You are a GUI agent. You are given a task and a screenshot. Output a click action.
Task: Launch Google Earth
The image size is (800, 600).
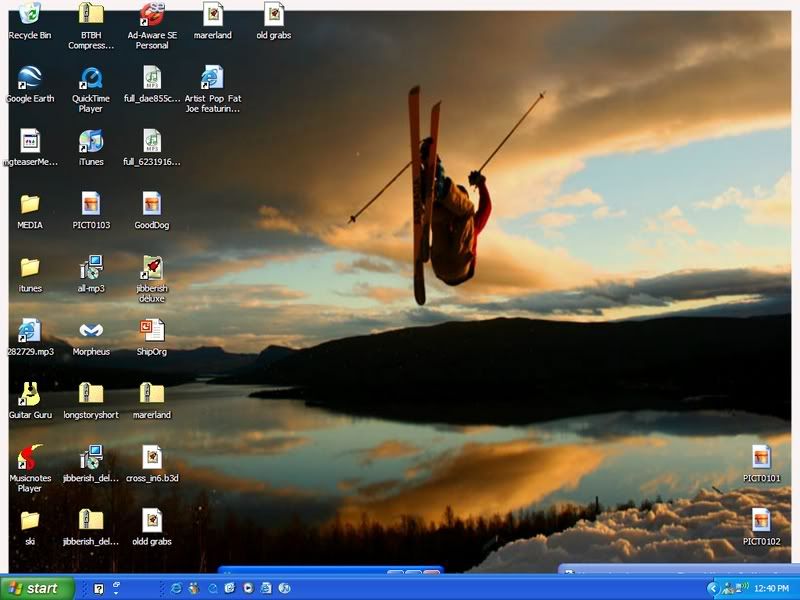point(27,78)
